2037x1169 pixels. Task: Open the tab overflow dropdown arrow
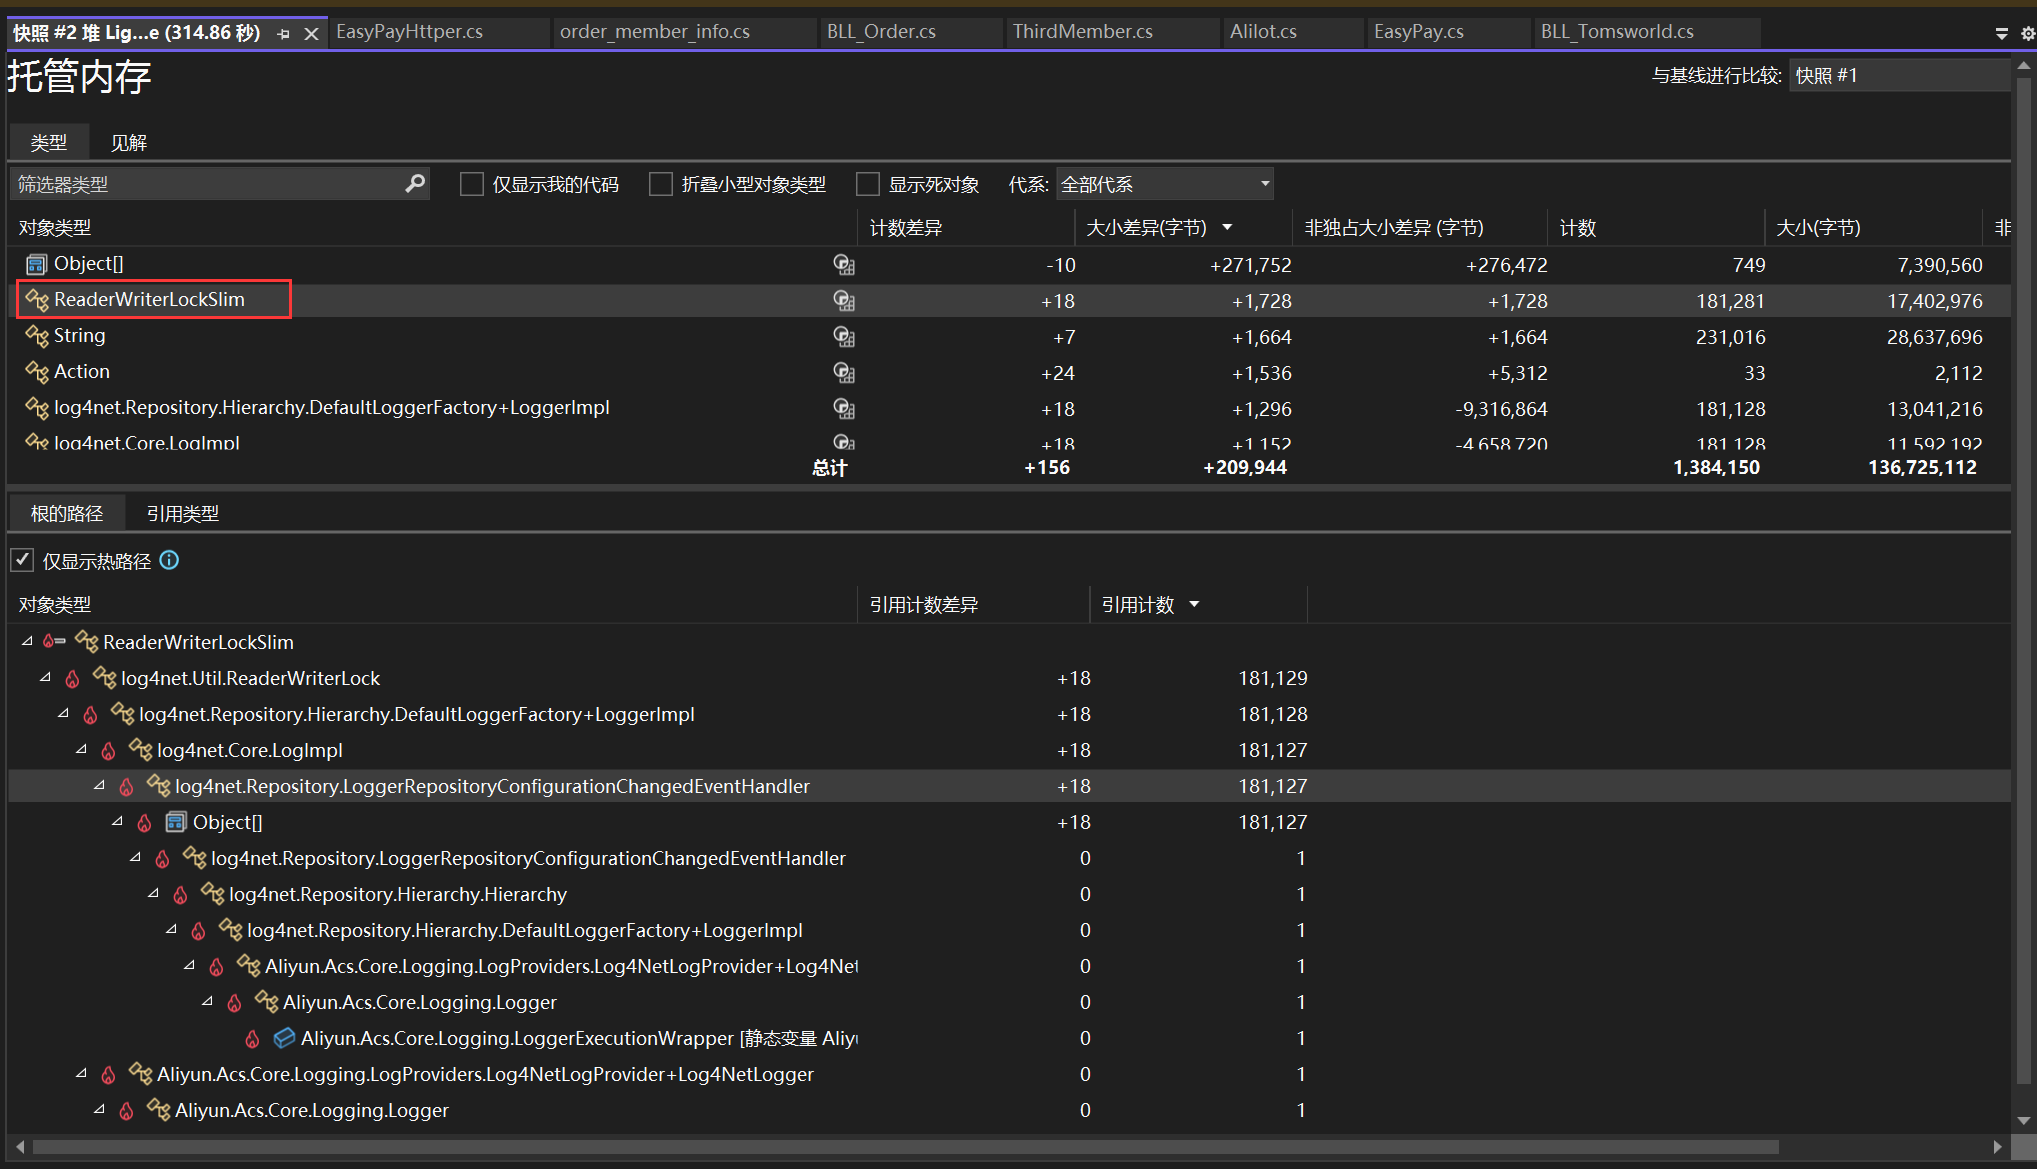click(x=2002, y=33)
